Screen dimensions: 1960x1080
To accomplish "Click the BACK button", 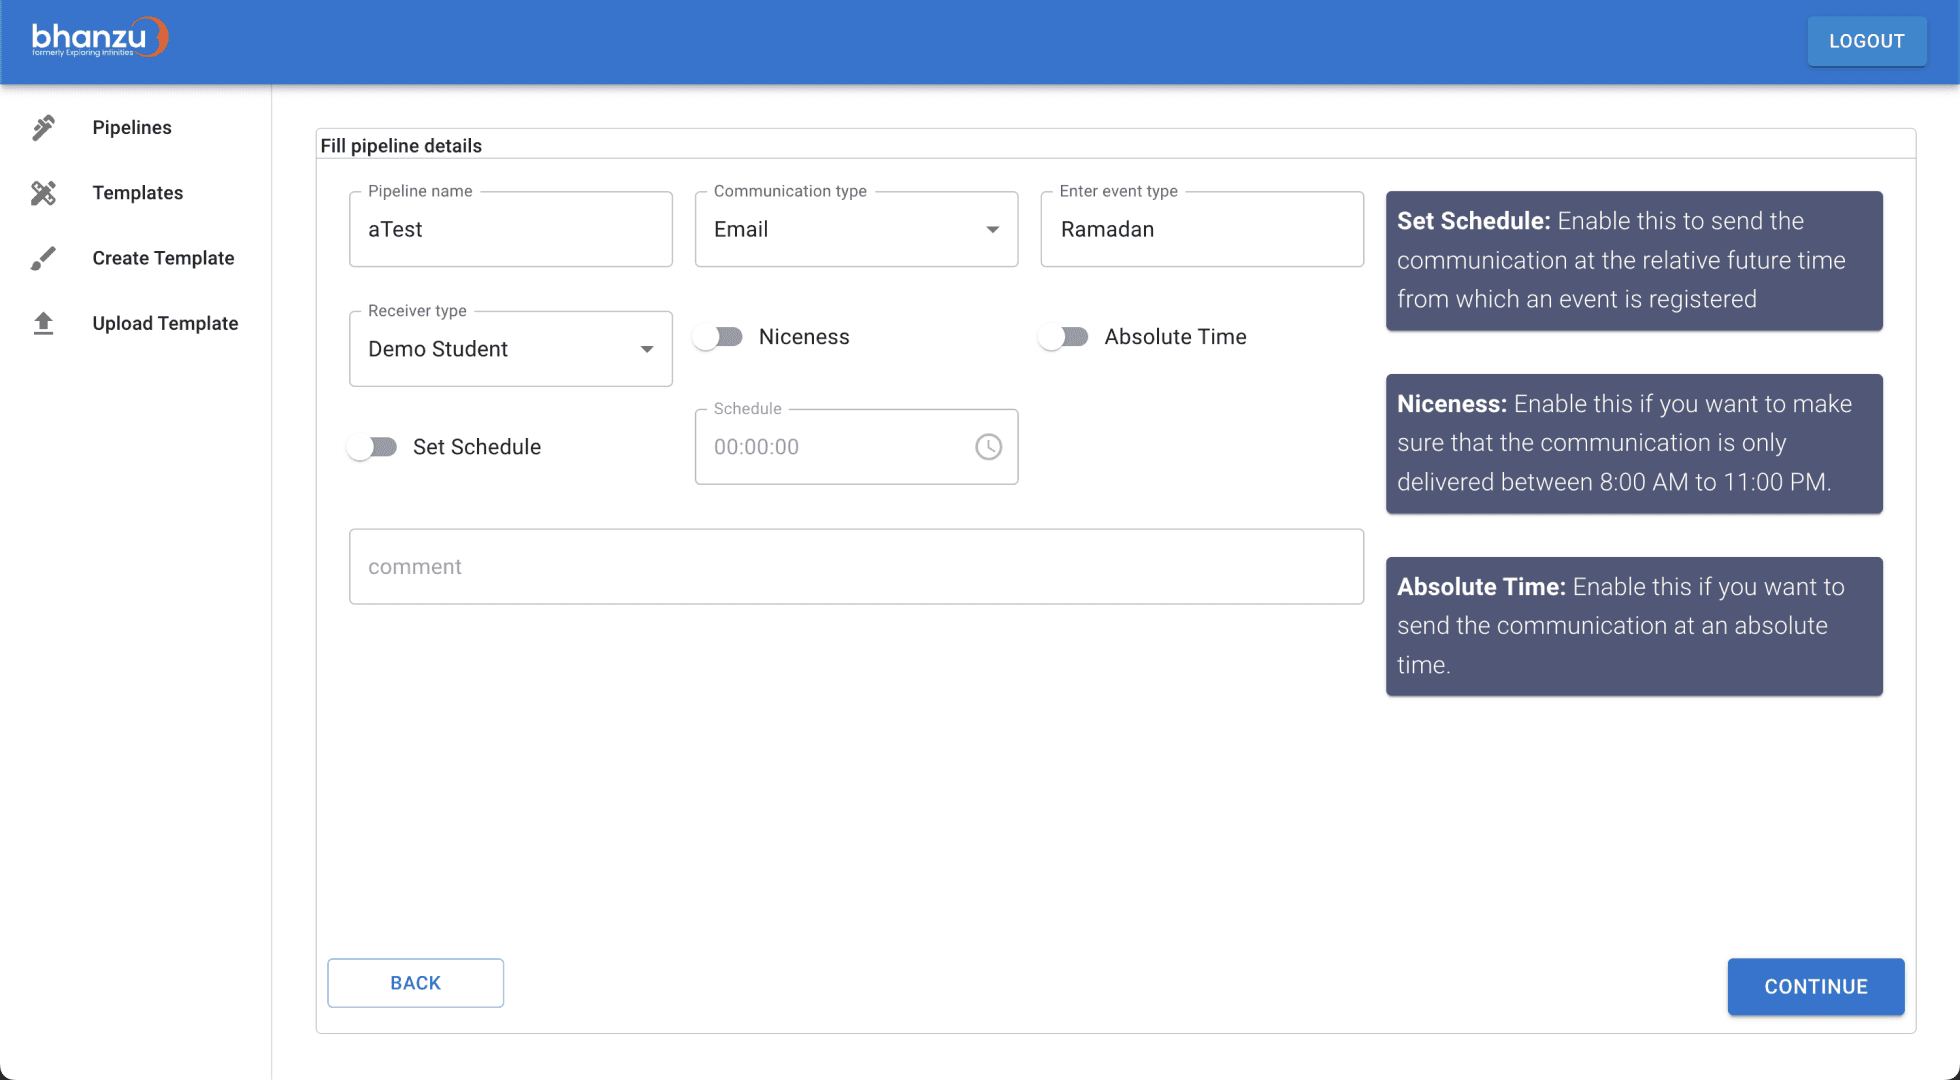I will 415,983.
